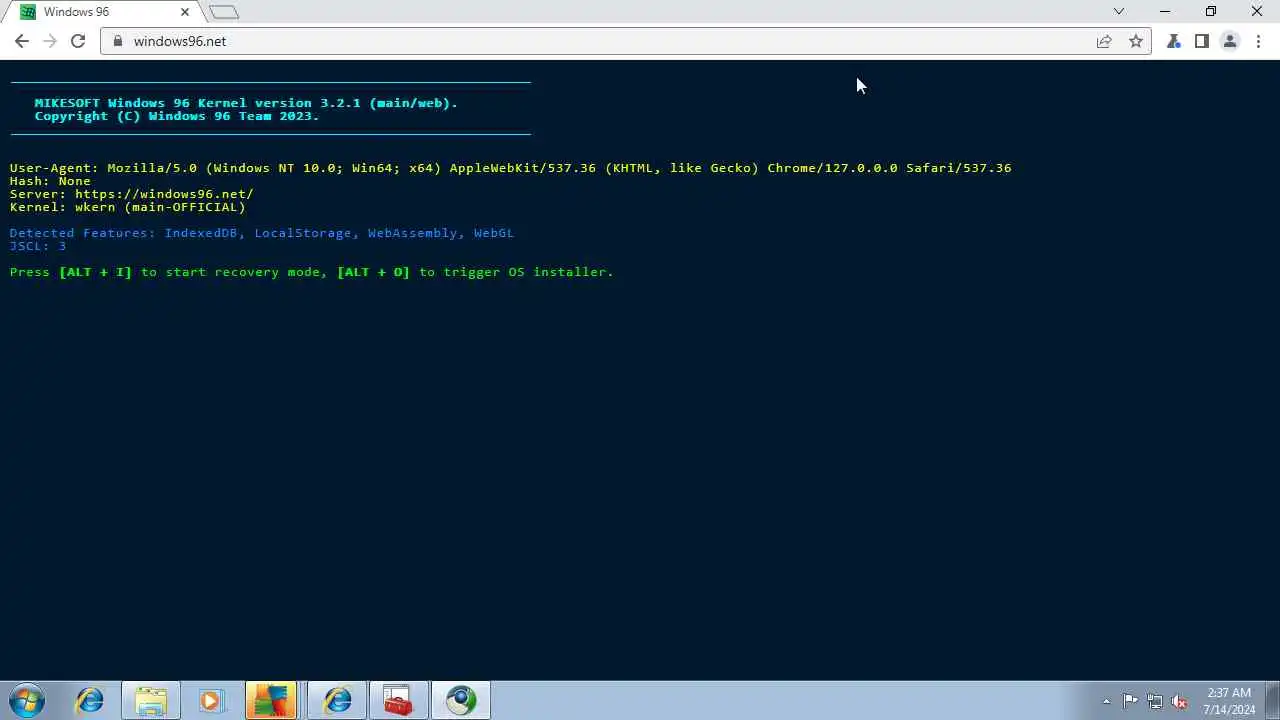Expand the tab search chevron
Image resolution: width=1280 pixels, height=720 pixels.
click(1119, 12)
